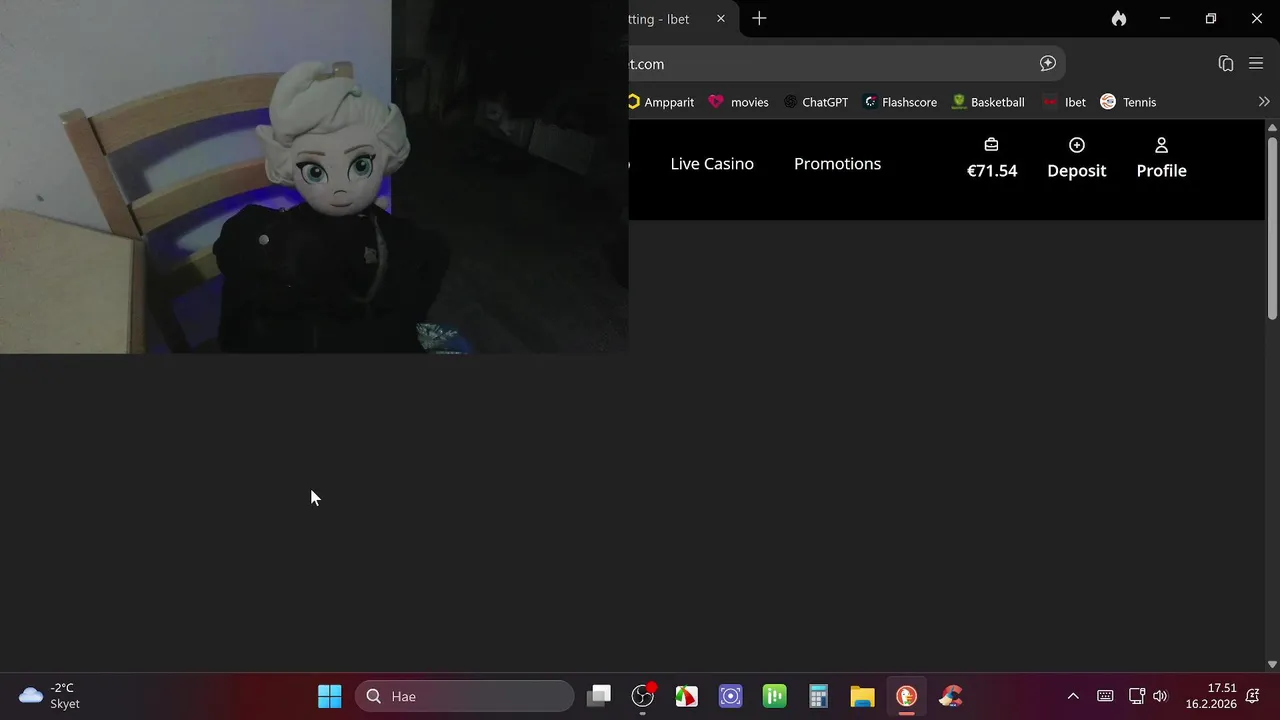Screen dimensions: 1280x720
Task: Open clock and calendar 17.51
Action: 1211,696
